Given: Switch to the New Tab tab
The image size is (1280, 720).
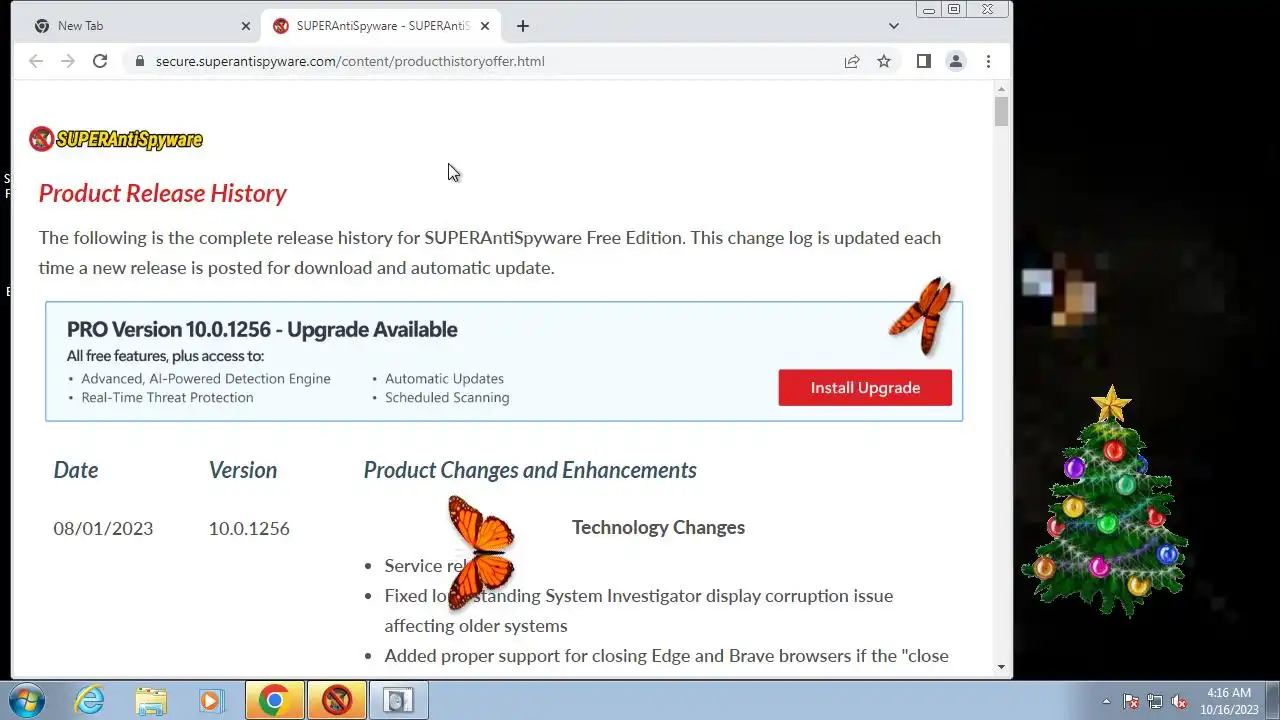Looking at the screenshot, I should [140, 26].
